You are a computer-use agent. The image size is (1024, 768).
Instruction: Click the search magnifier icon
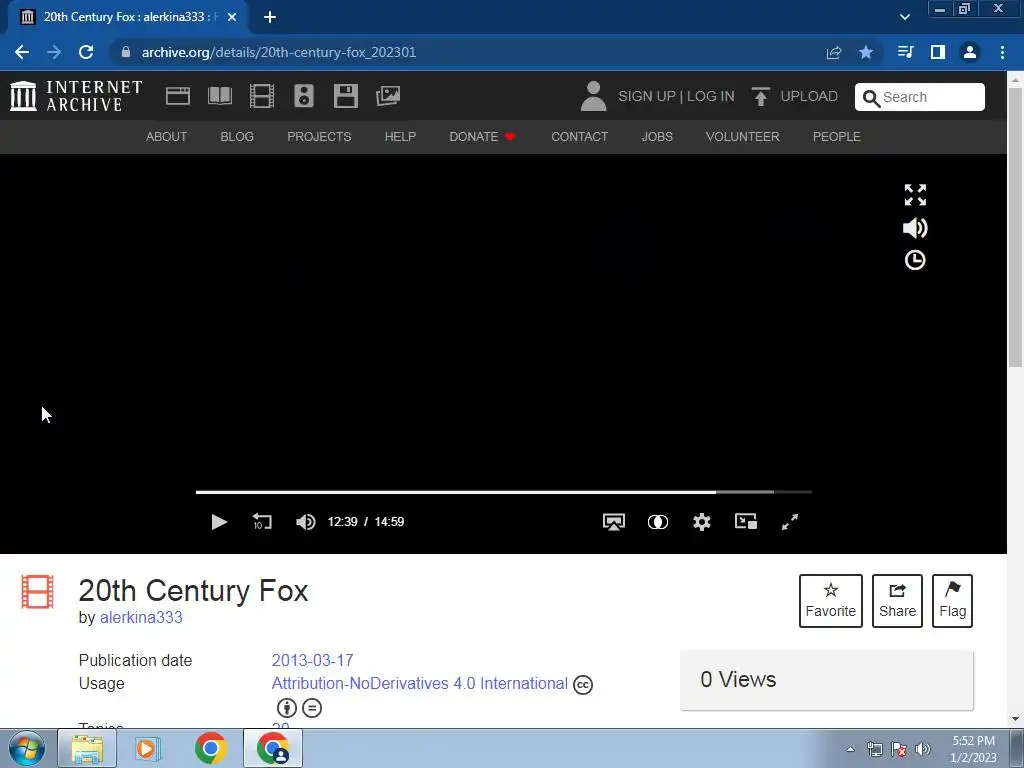871,98
